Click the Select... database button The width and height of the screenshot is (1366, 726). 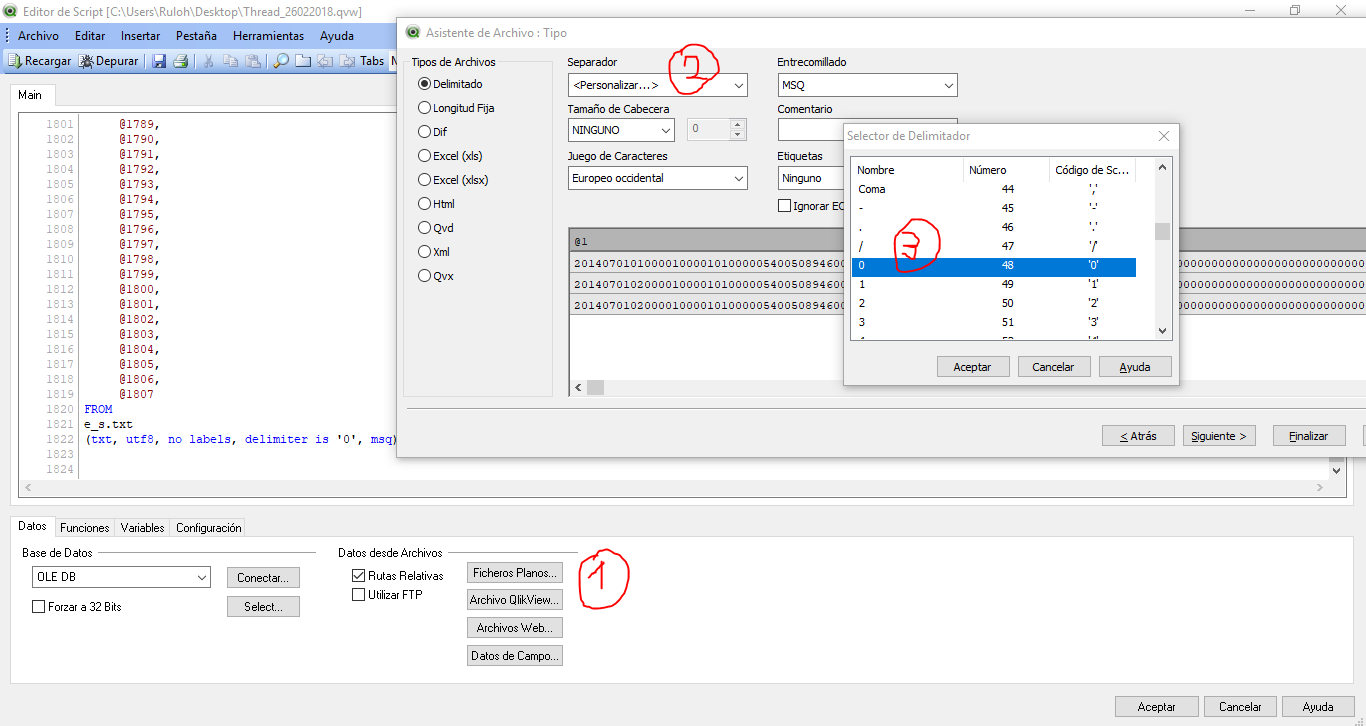[x=264, y=606]
